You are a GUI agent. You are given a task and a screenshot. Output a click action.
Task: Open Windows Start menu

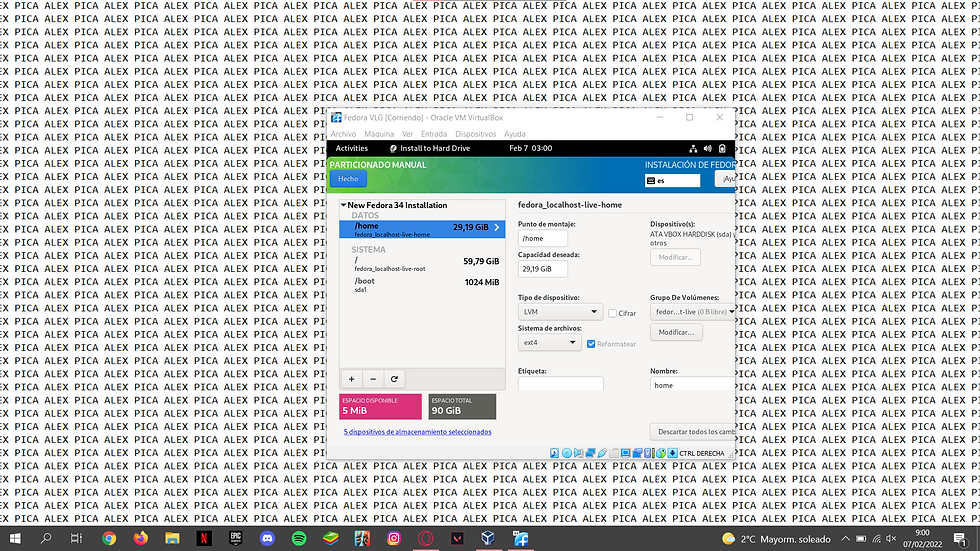click(15, 539)
